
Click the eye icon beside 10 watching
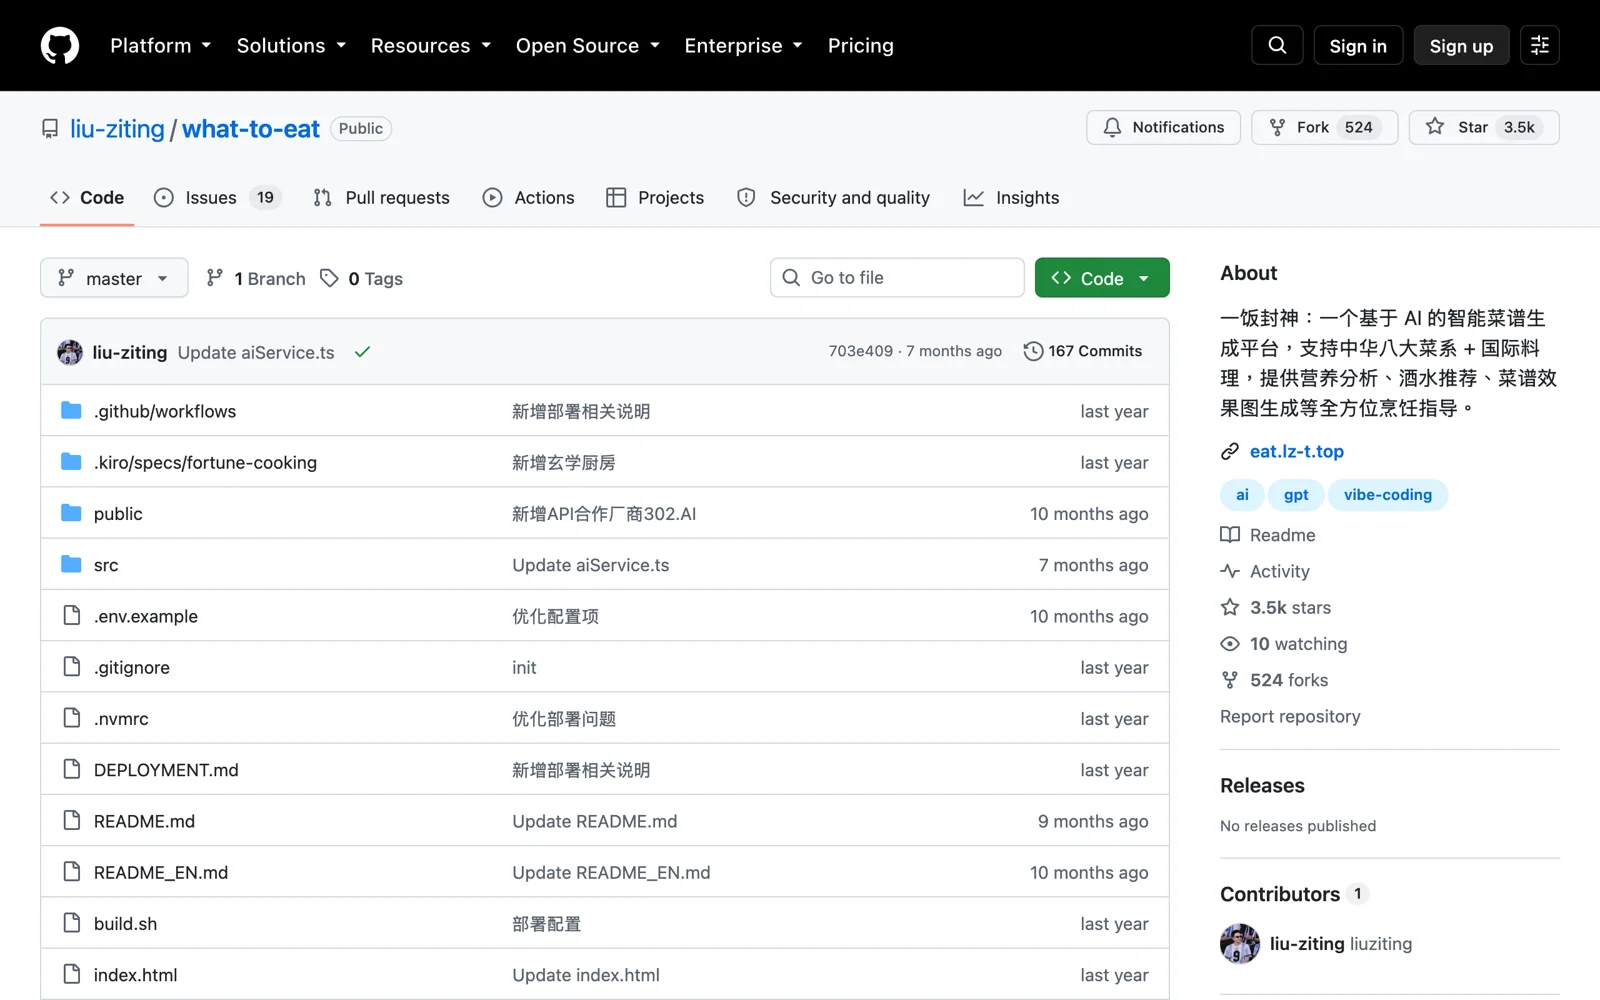pyautogui.click(x=1230, y=644)
